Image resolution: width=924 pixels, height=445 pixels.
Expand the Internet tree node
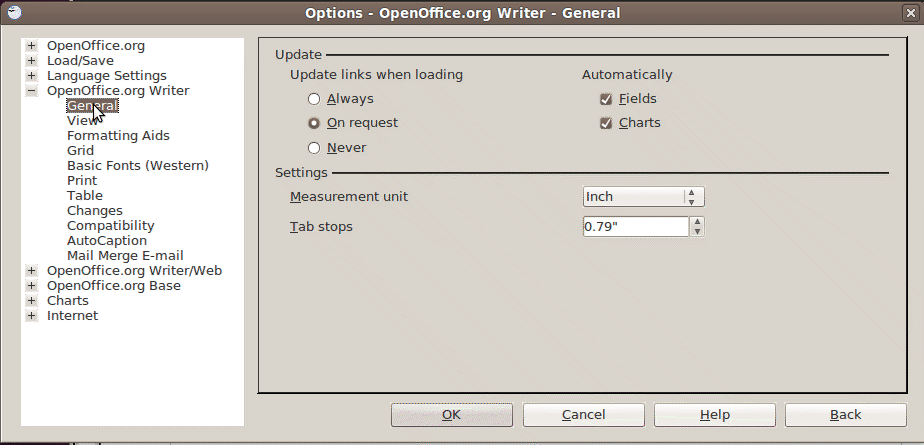click(32, 316)
